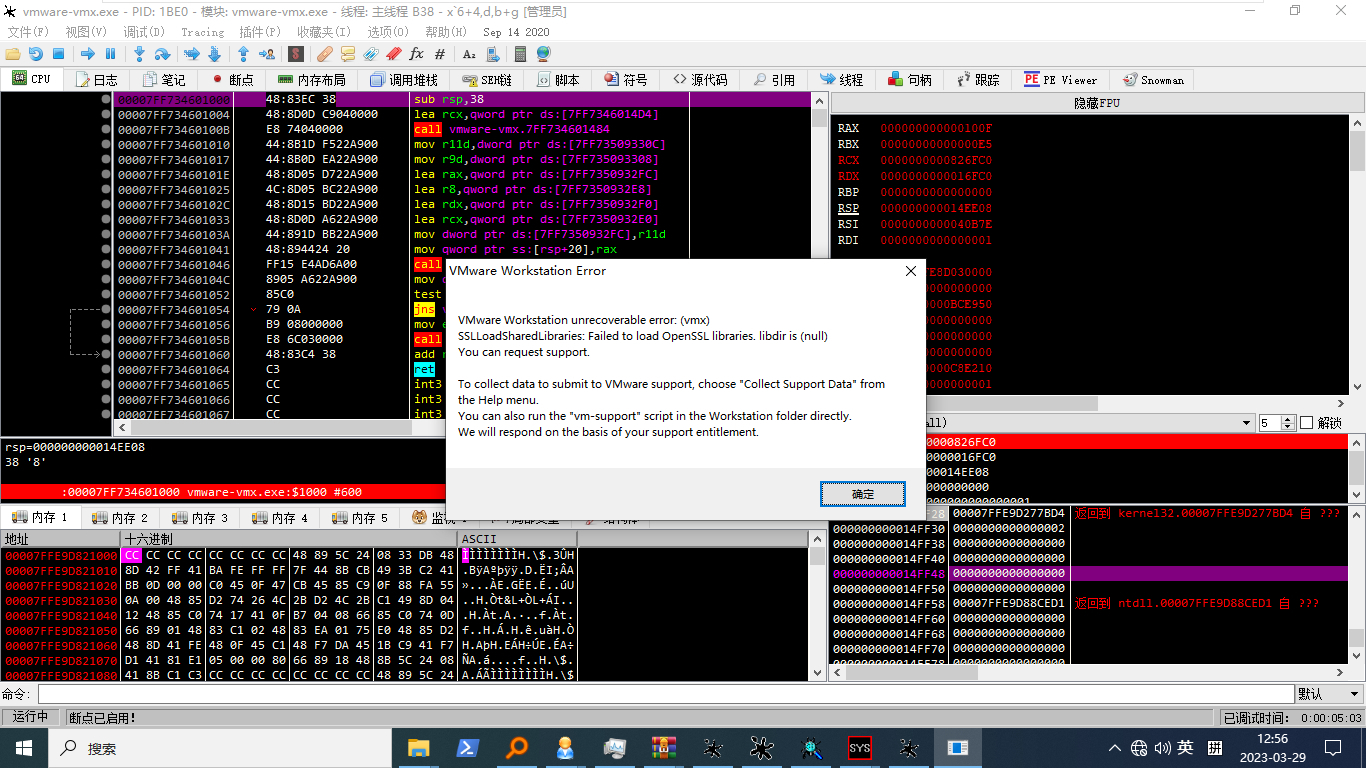1366x768 pixels.
Task: Switch to the 内存布局 tab
Action: coord(310,80)
